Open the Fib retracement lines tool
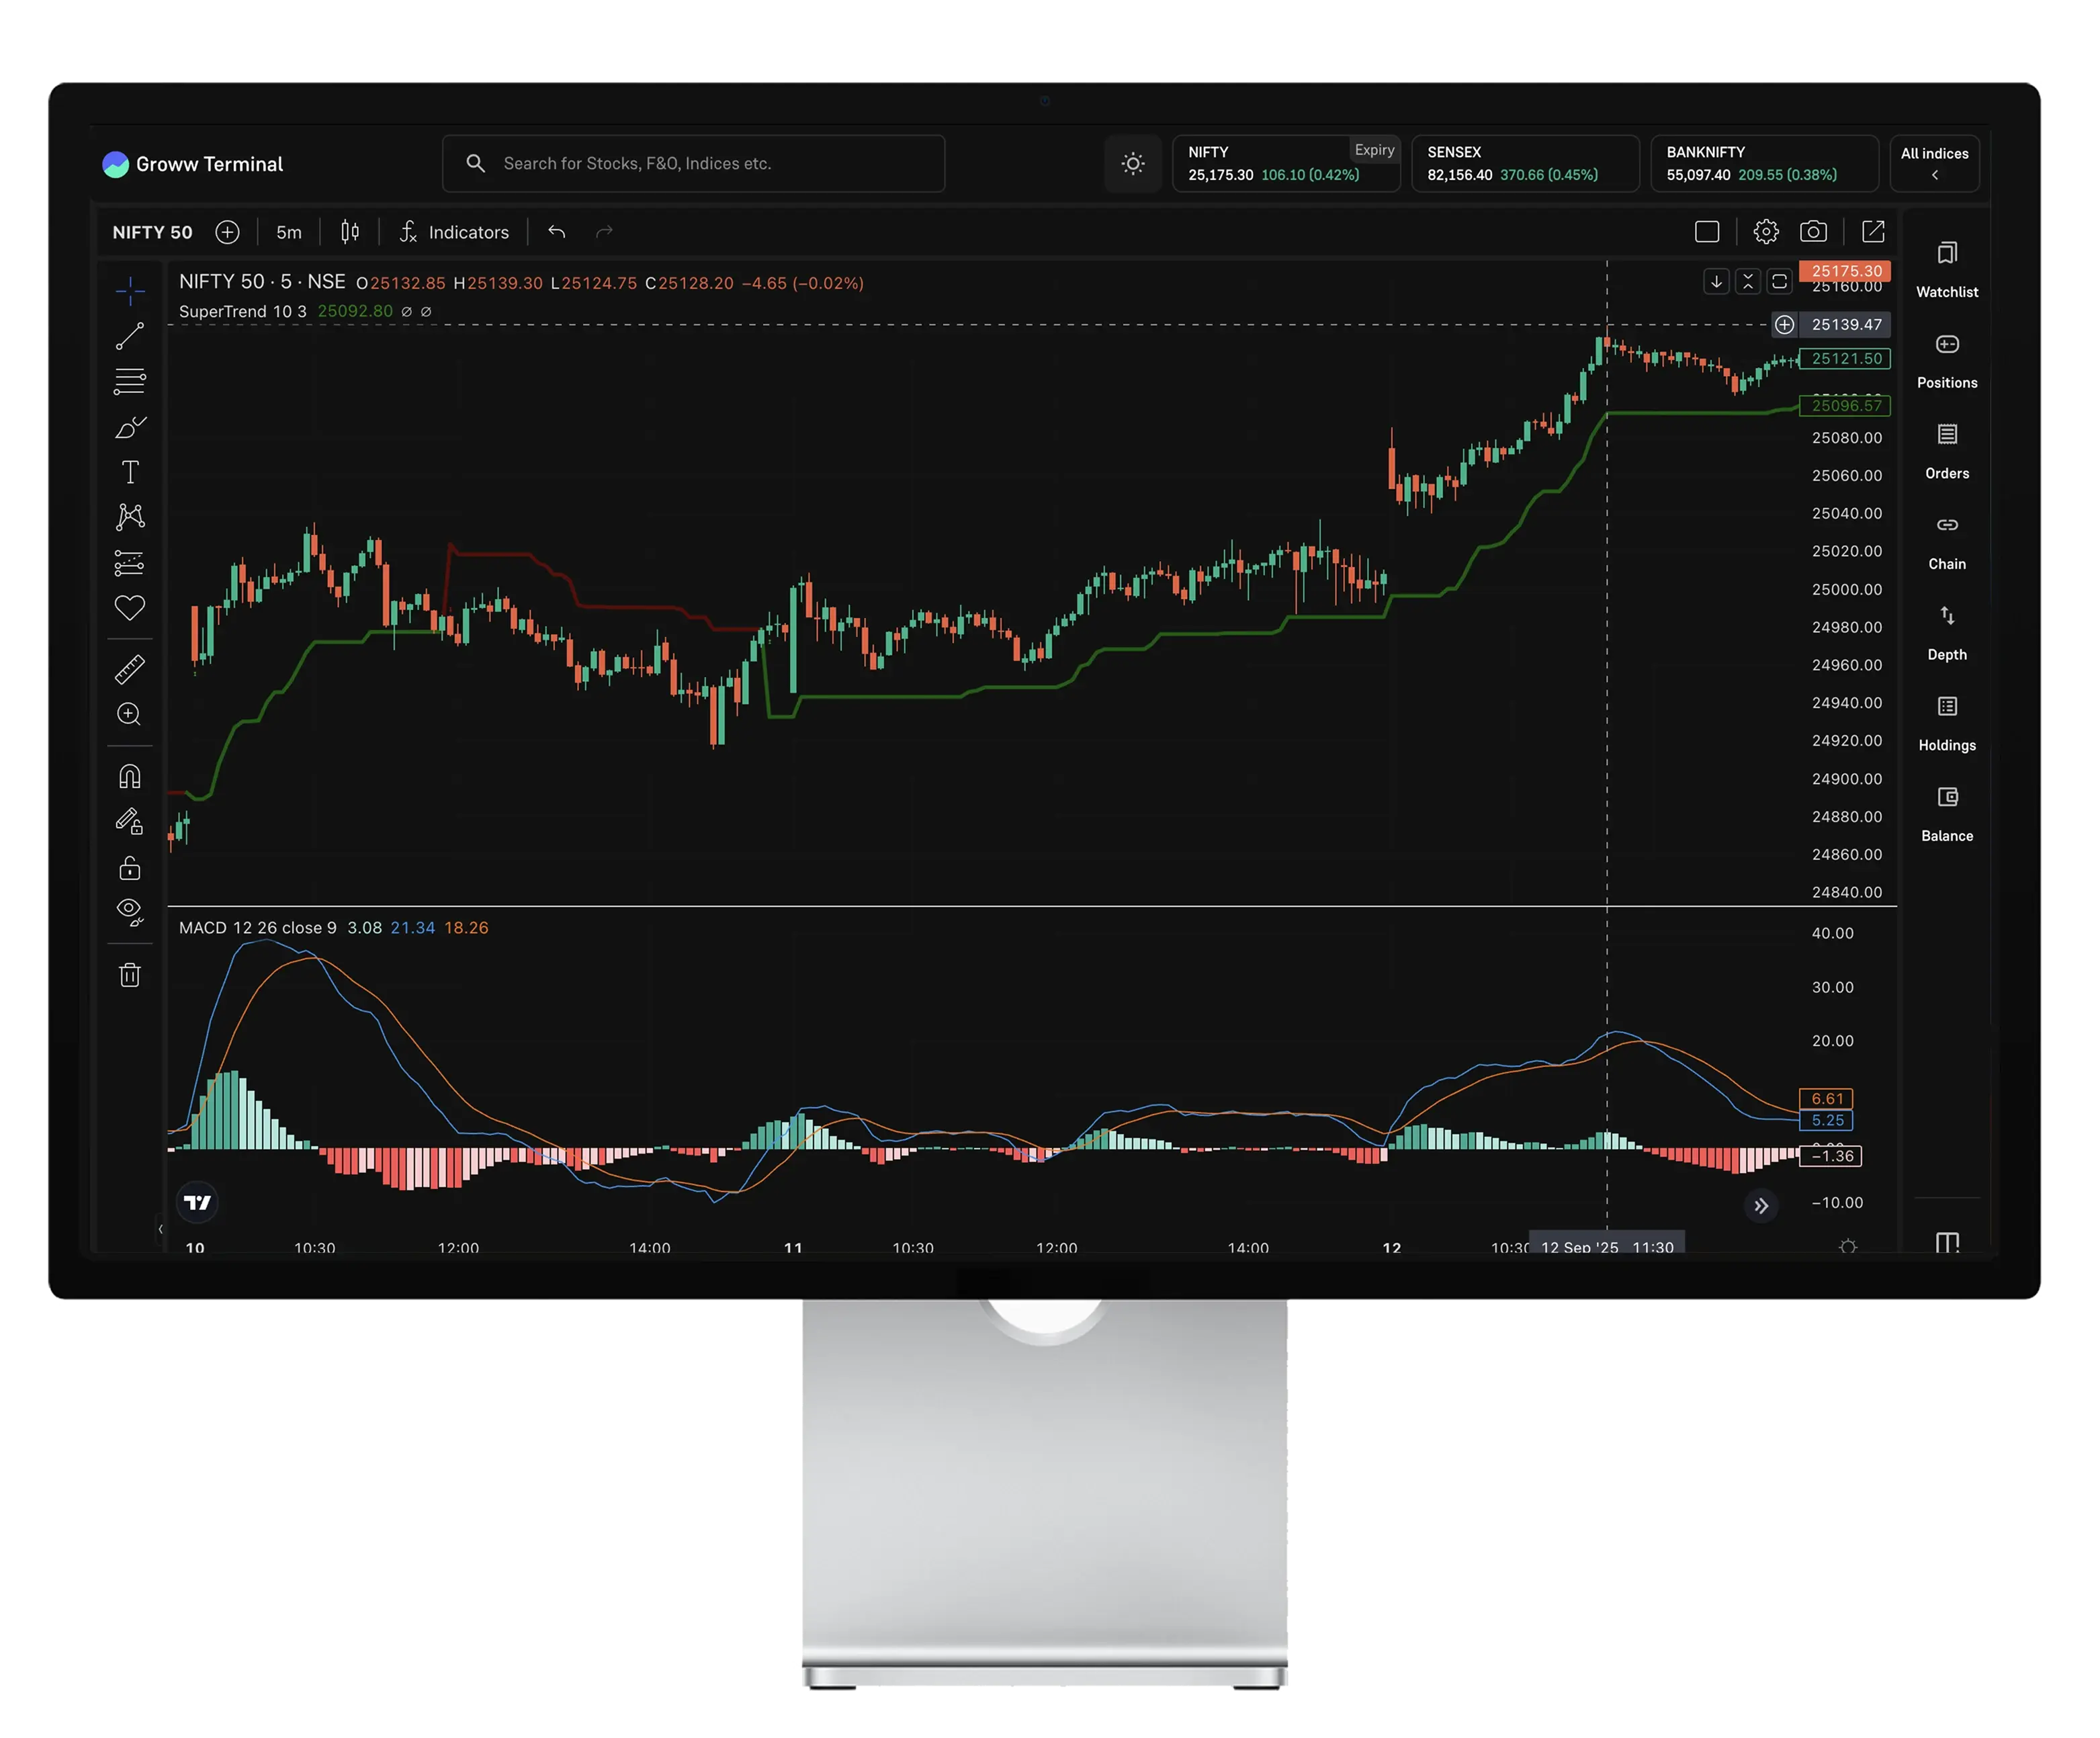Image resolution: width=2100 pixels, height=1738 pixels. tap(130, 381)
